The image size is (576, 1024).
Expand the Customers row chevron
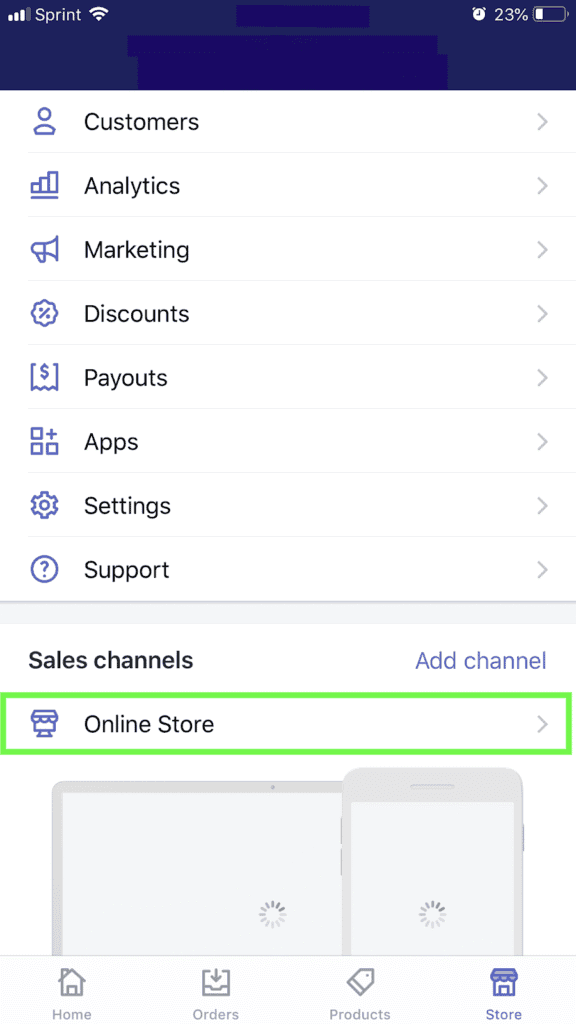click(542, 121)
